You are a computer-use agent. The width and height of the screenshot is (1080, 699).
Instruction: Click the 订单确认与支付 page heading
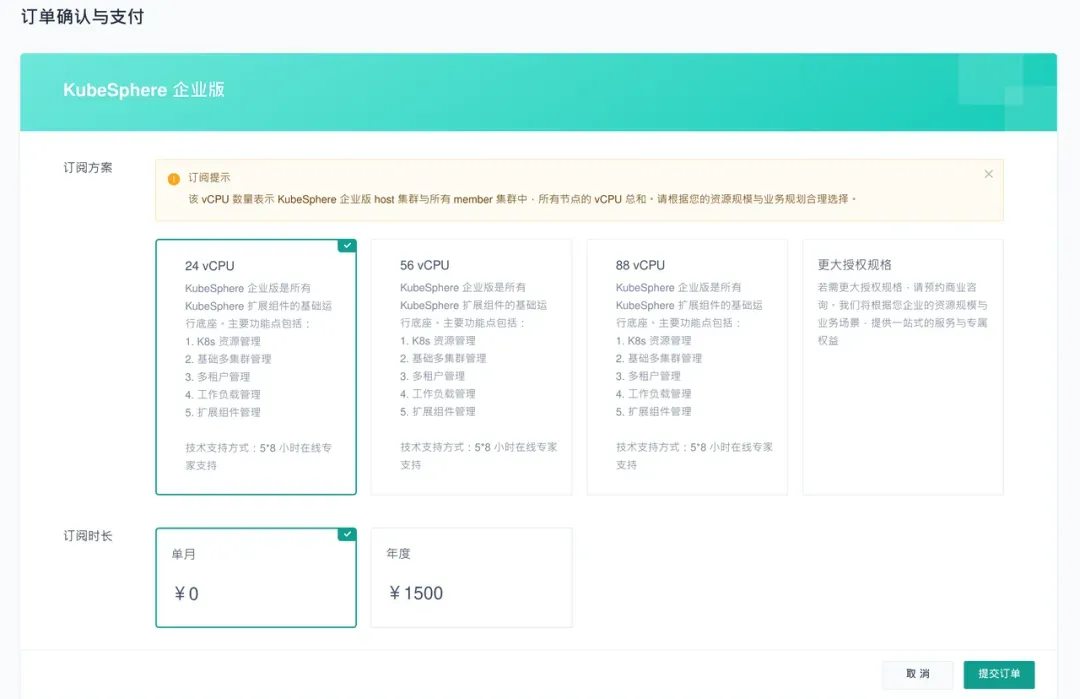[83, 17]
